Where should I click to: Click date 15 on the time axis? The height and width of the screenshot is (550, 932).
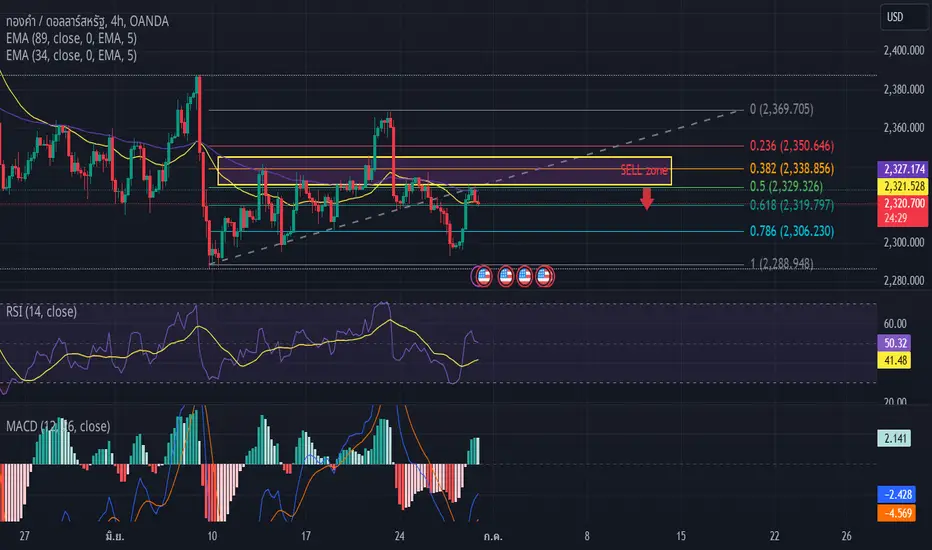point(681,536)
